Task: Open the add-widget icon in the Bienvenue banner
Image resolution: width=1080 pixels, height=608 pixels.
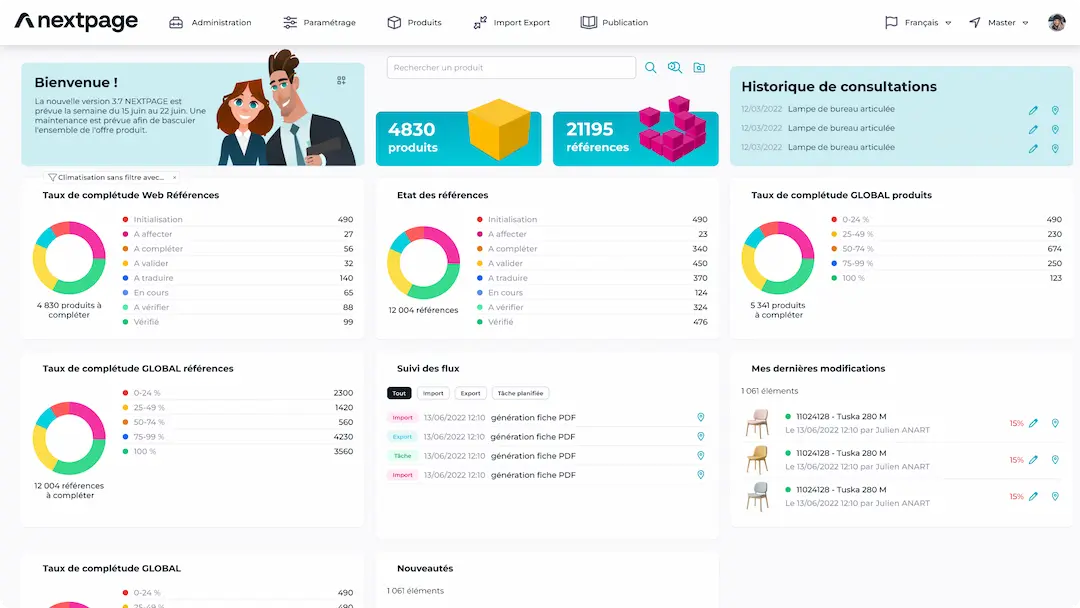Action: [x=341, y=80]
